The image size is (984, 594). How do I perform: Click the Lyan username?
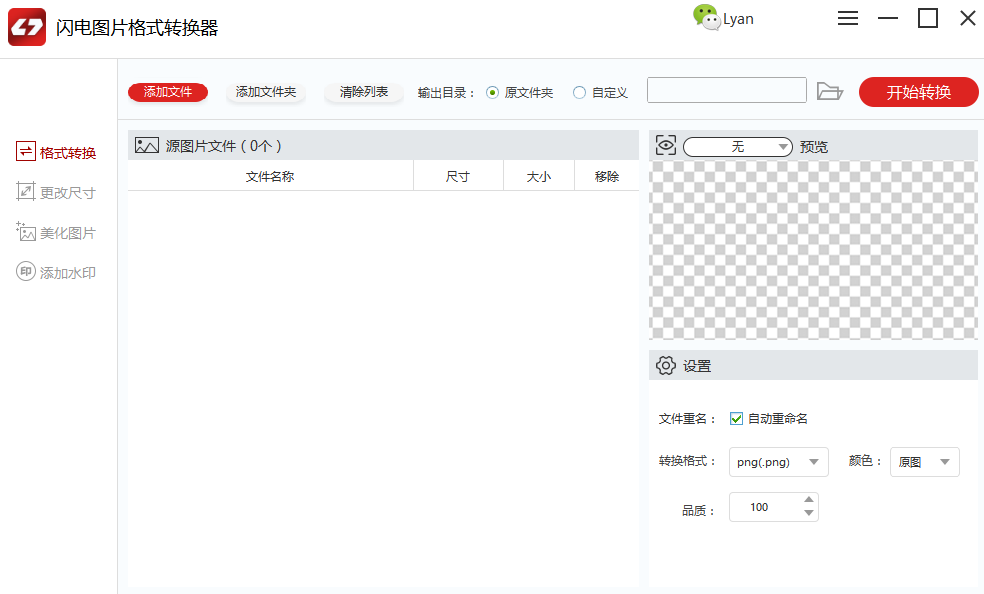[x=739, y=19]
